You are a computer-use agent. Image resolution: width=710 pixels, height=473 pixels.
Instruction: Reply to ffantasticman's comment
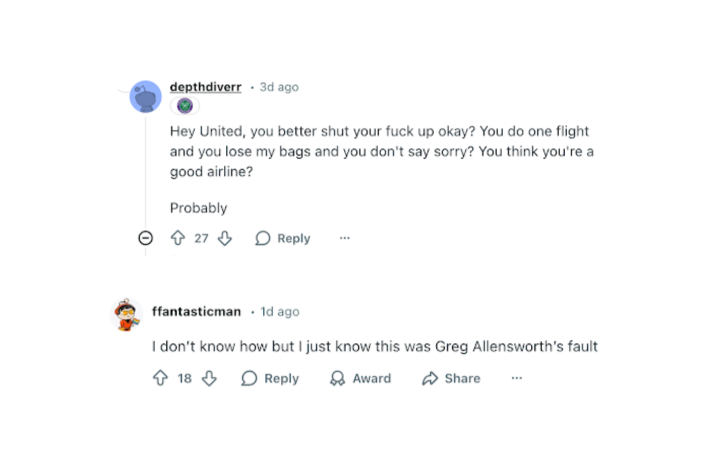click(x=270, y=378)
